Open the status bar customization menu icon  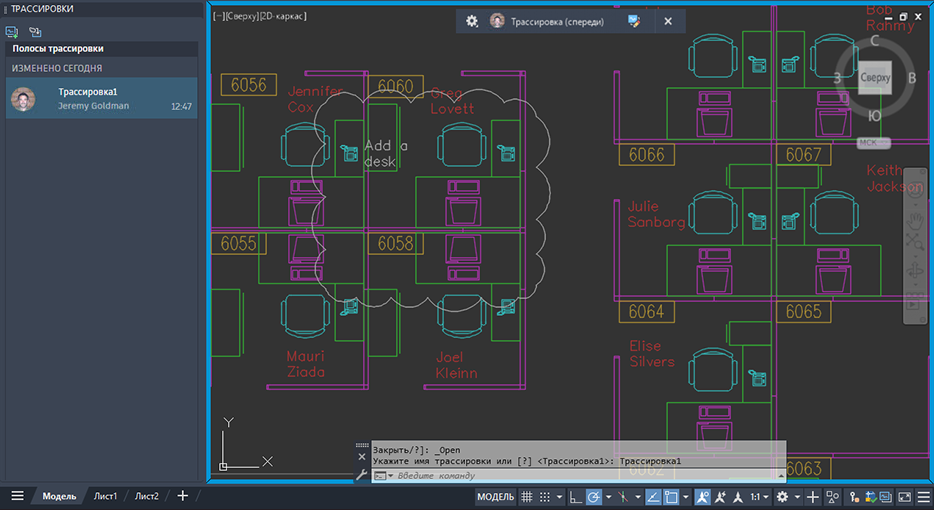point(924,497)
